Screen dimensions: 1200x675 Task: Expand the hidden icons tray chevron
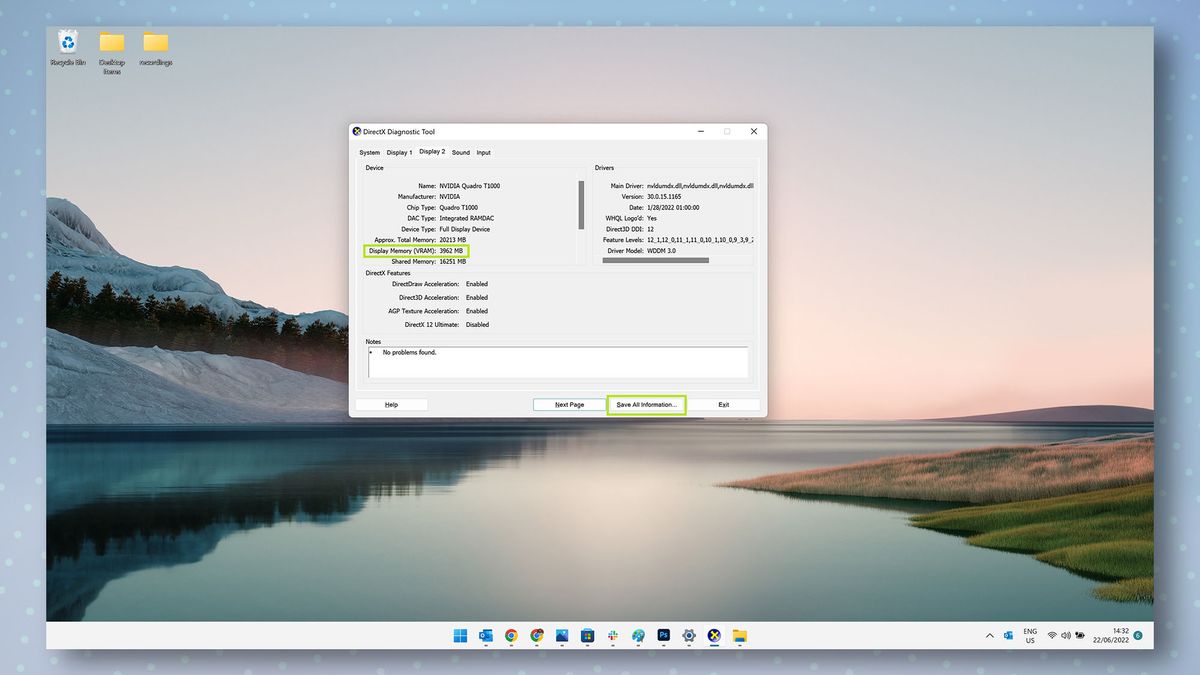coord(988,635)
